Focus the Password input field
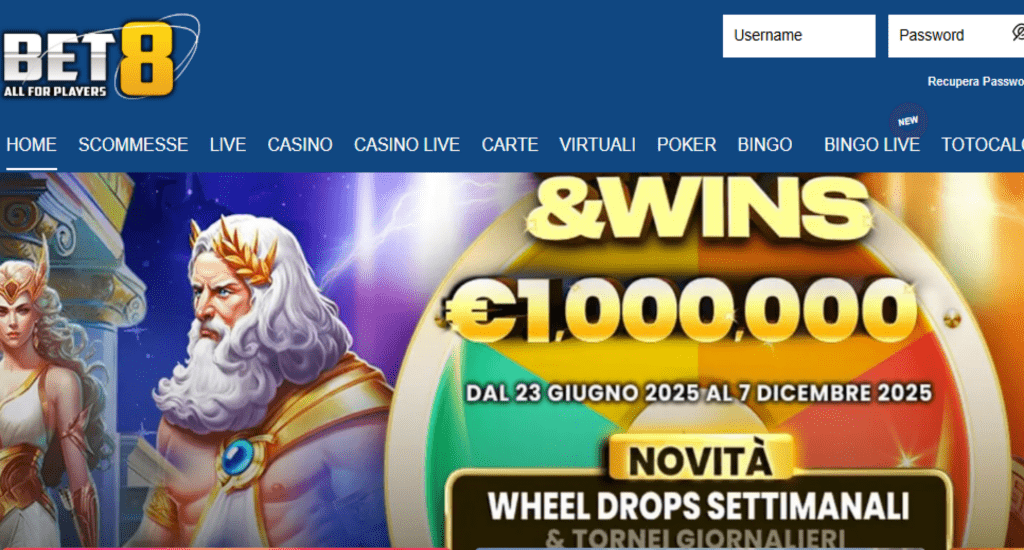Image resolution: width=1024 pixels, height=550 pixels. 956,36
